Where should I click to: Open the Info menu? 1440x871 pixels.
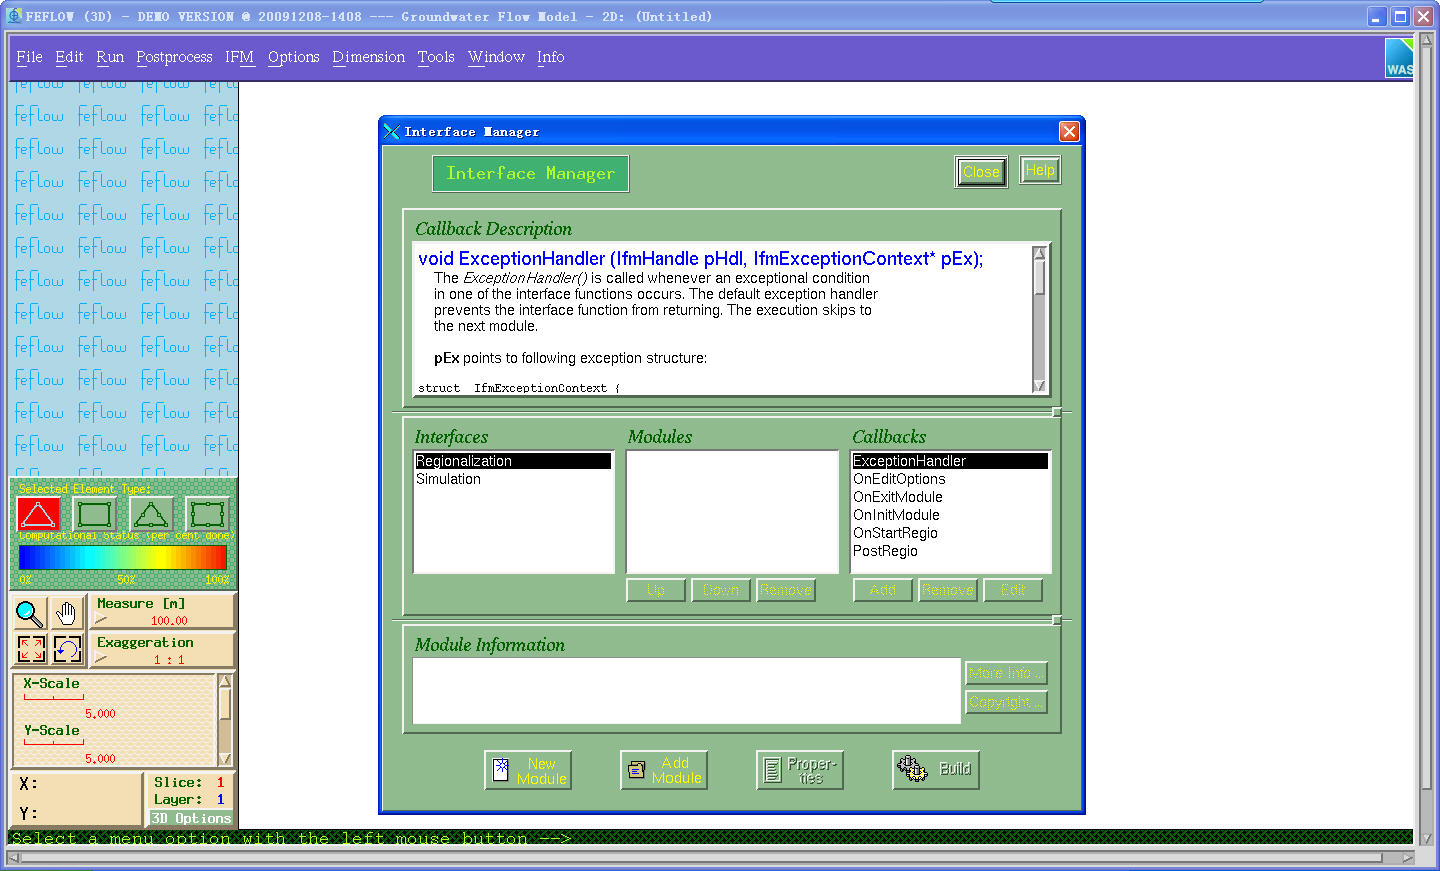coord(550,57)
